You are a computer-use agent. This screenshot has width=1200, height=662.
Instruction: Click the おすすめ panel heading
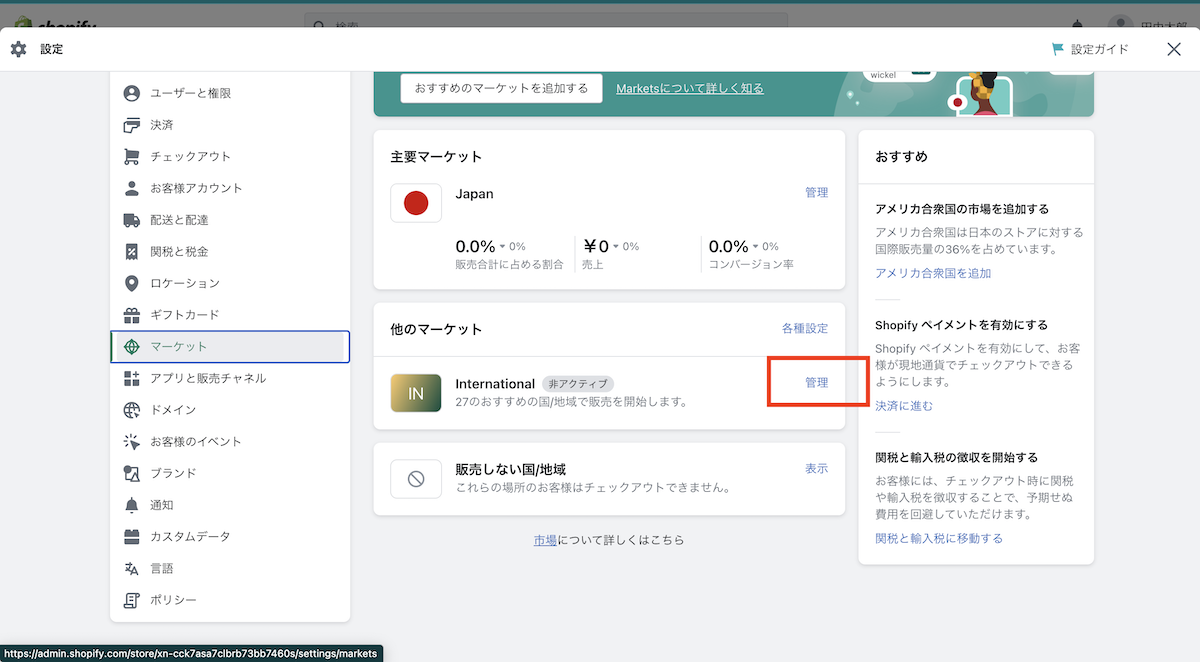point(901,157)
